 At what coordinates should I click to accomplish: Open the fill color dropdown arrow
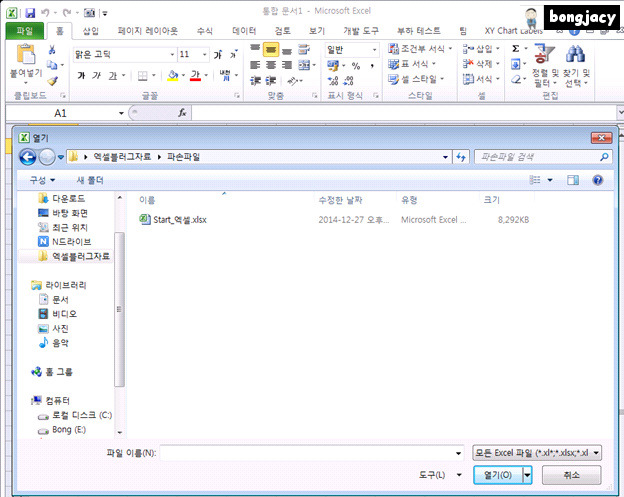click(183, 75)
